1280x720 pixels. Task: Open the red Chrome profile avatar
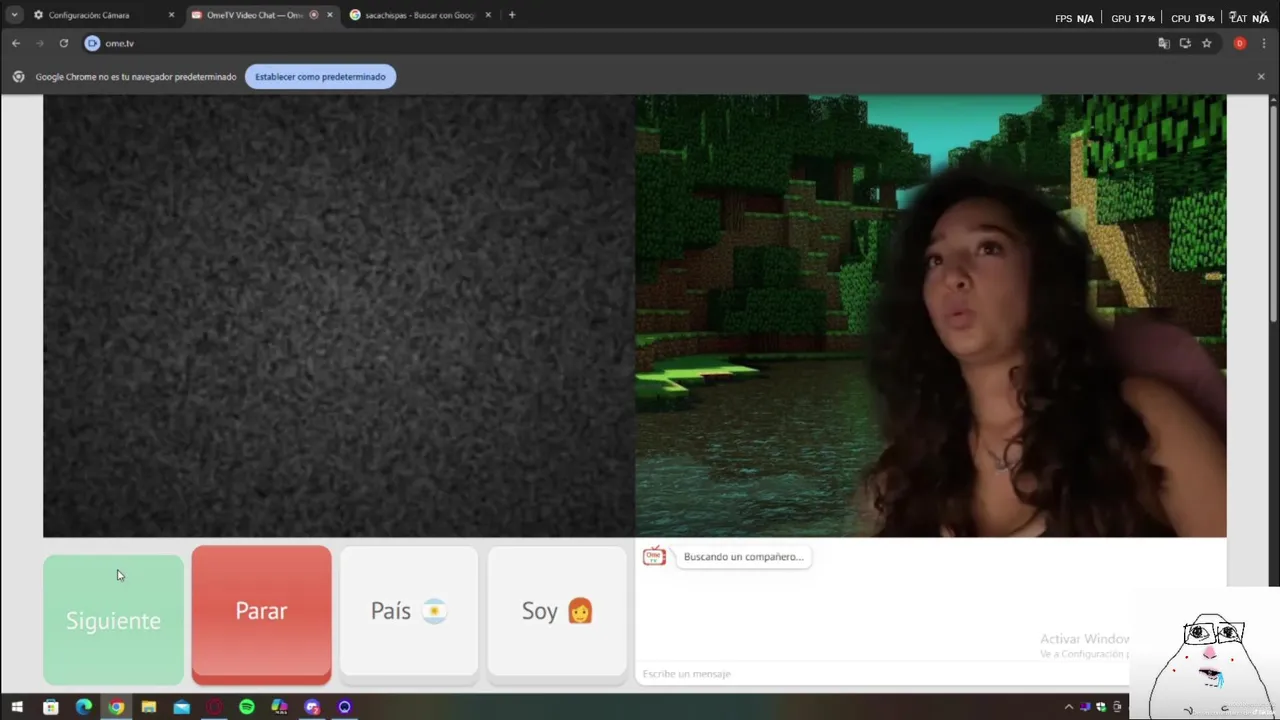tap(1240, 43)
